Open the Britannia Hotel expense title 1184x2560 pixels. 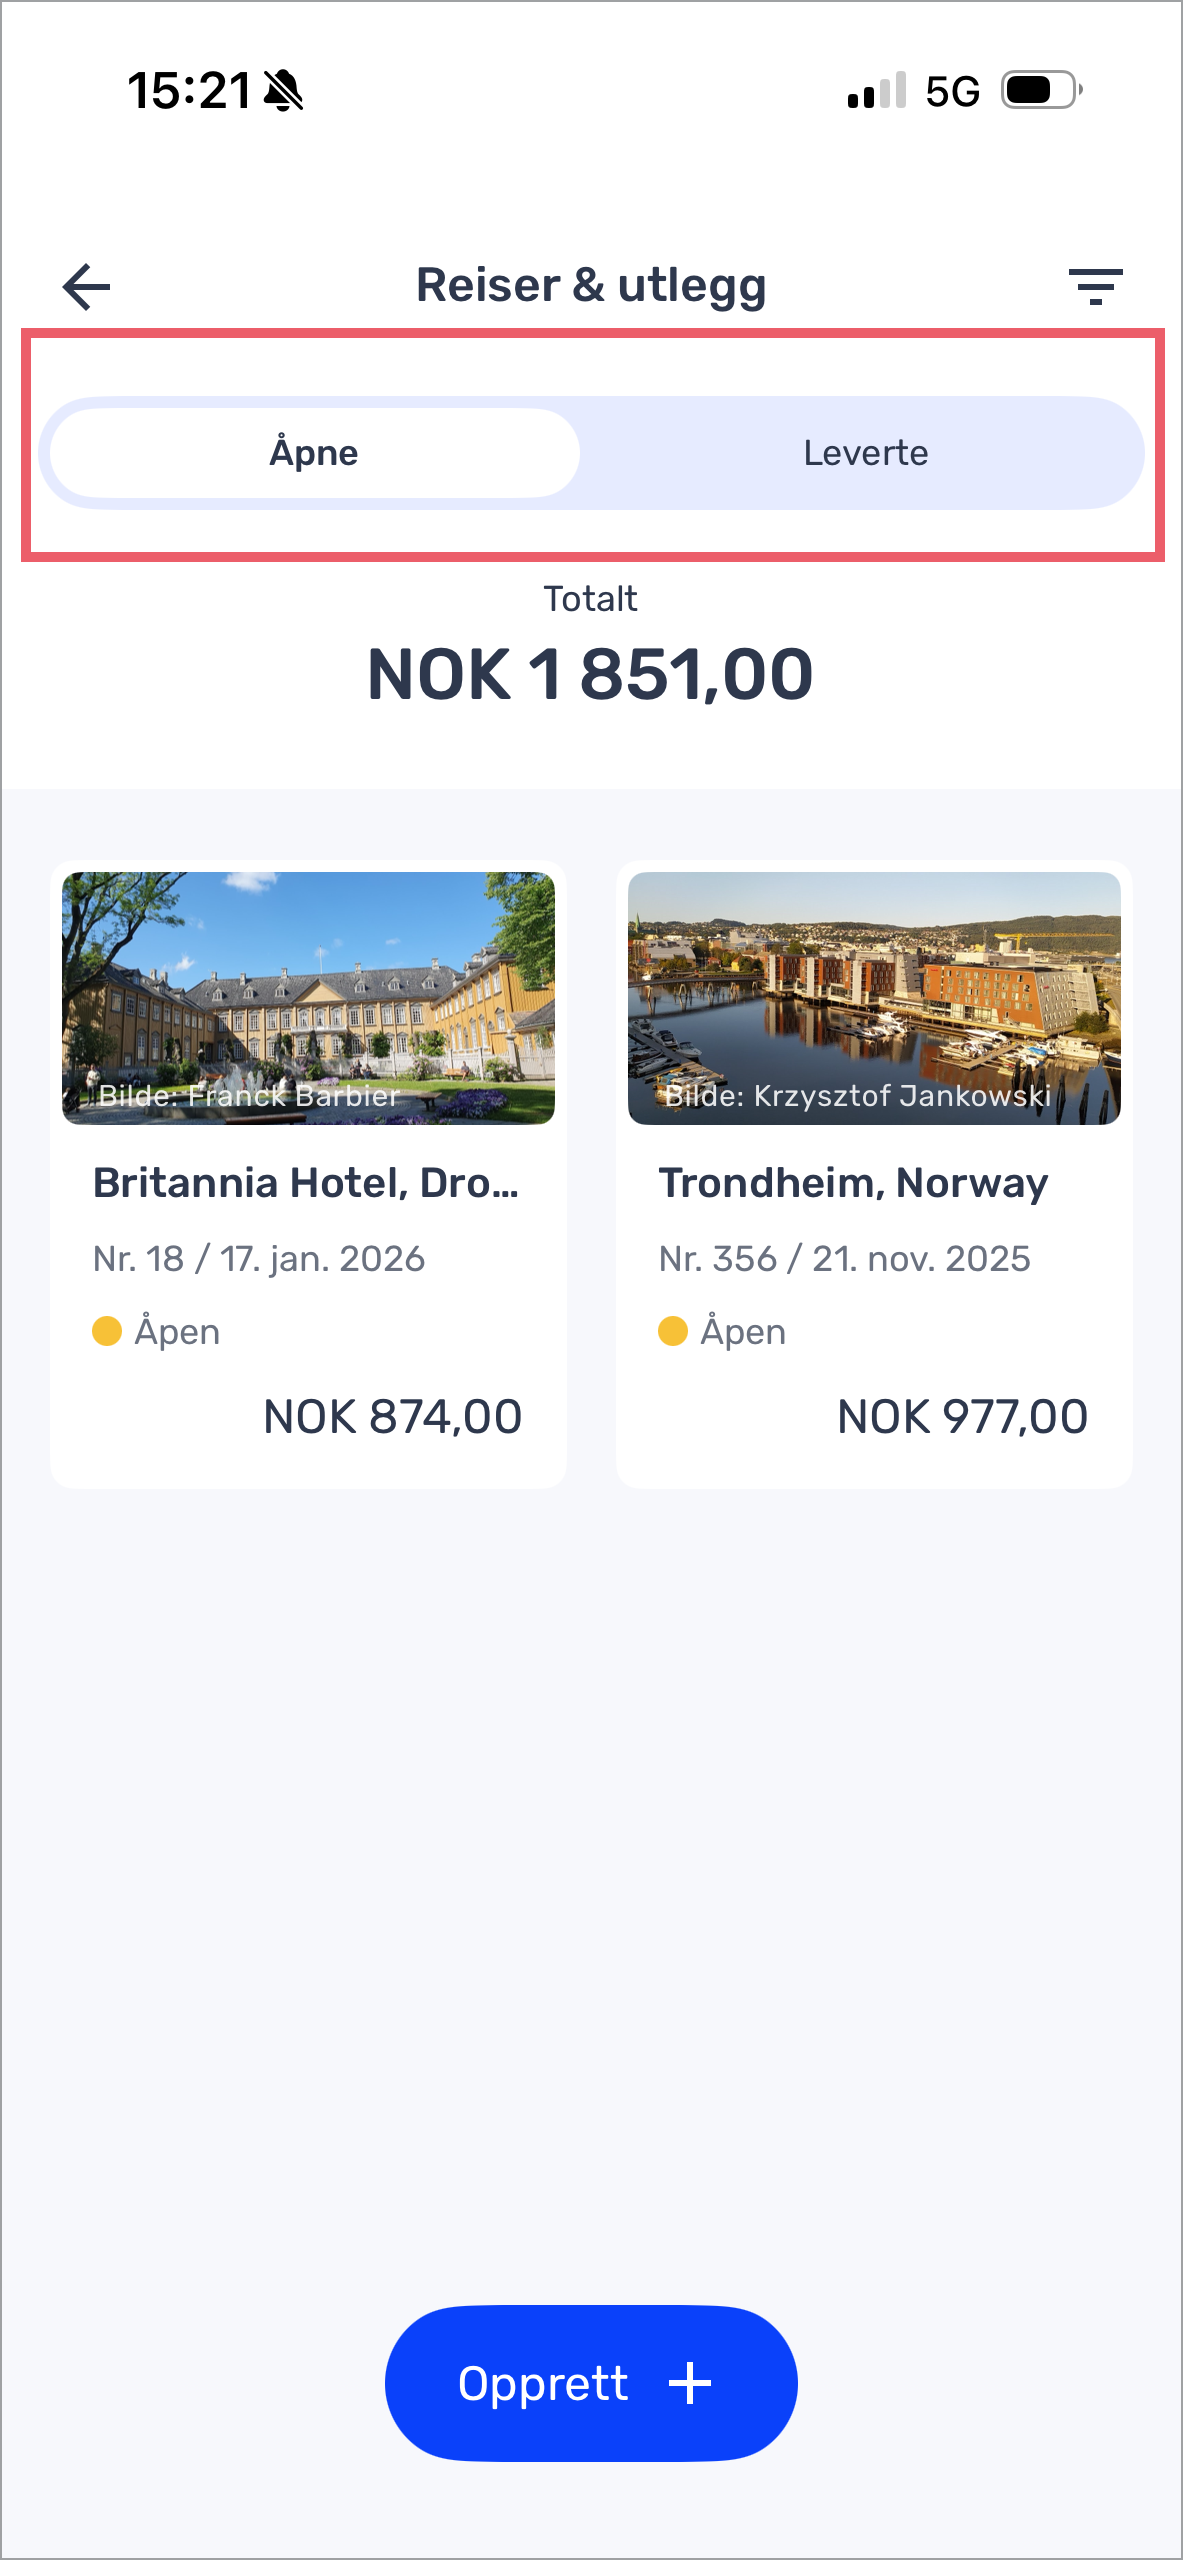pos(306,1183)
